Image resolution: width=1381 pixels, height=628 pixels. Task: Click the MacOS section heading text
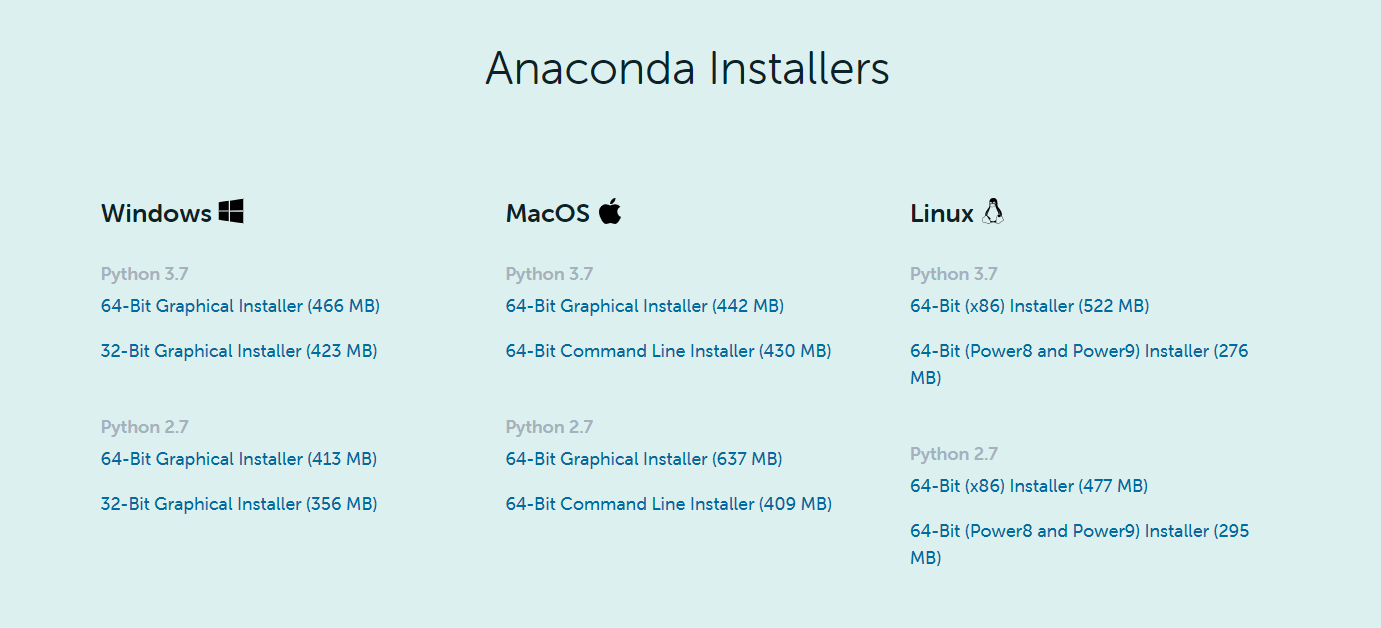tap(548, 213)
